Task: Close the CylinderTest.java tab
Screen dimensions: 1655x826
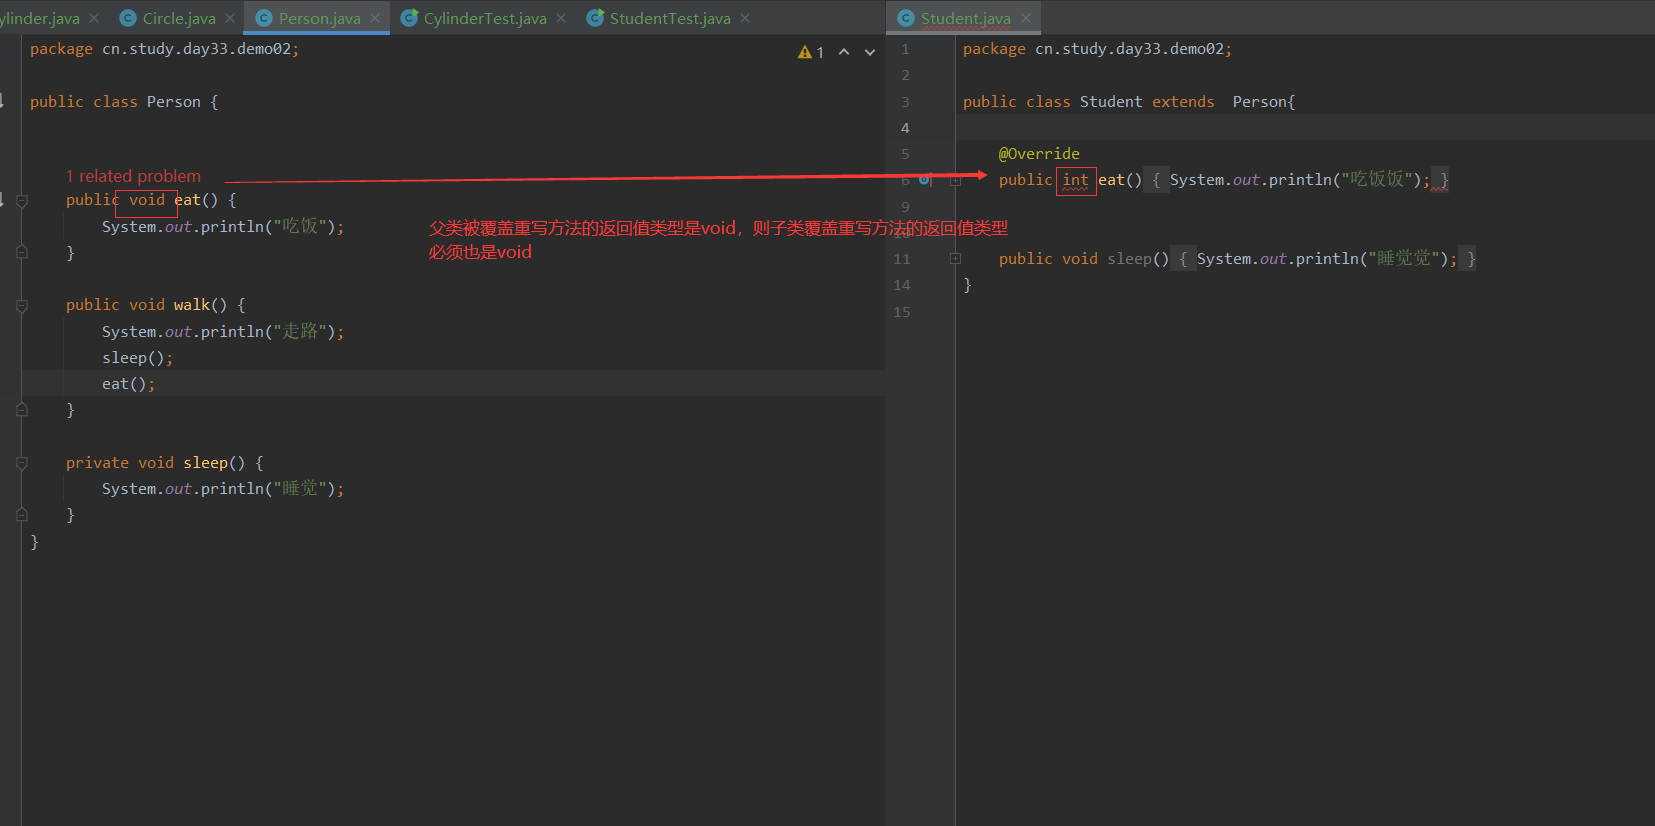Action: coord(561,18)
